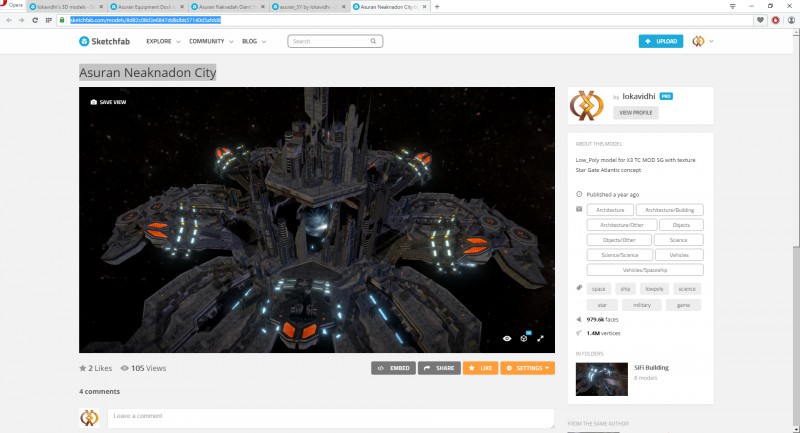Viewport: 800px width, 433px height.
Task: Click the Sketchfab logo
Action: point(105,41)
